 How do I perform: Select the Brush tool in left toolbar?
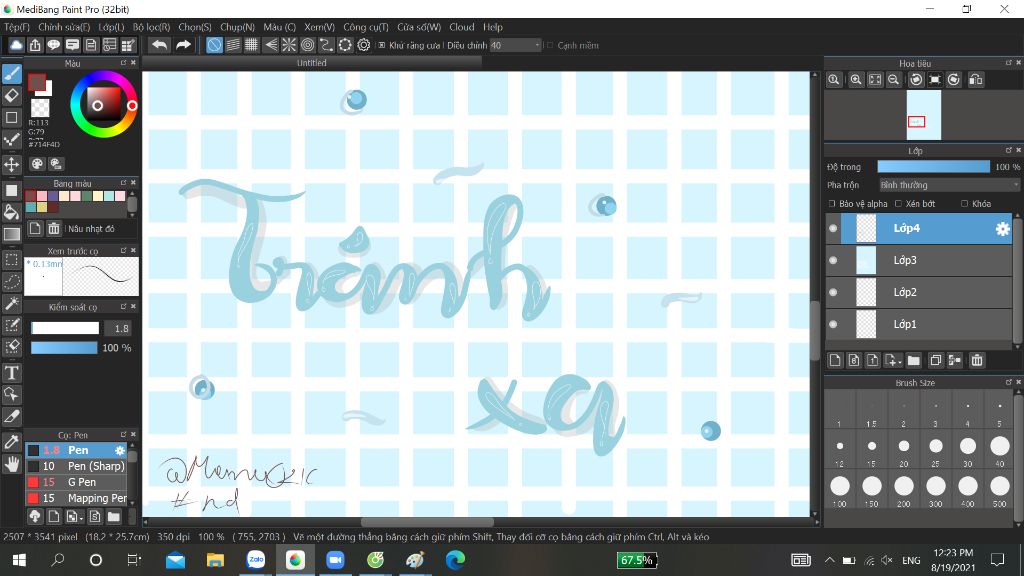tap(12, 74)
